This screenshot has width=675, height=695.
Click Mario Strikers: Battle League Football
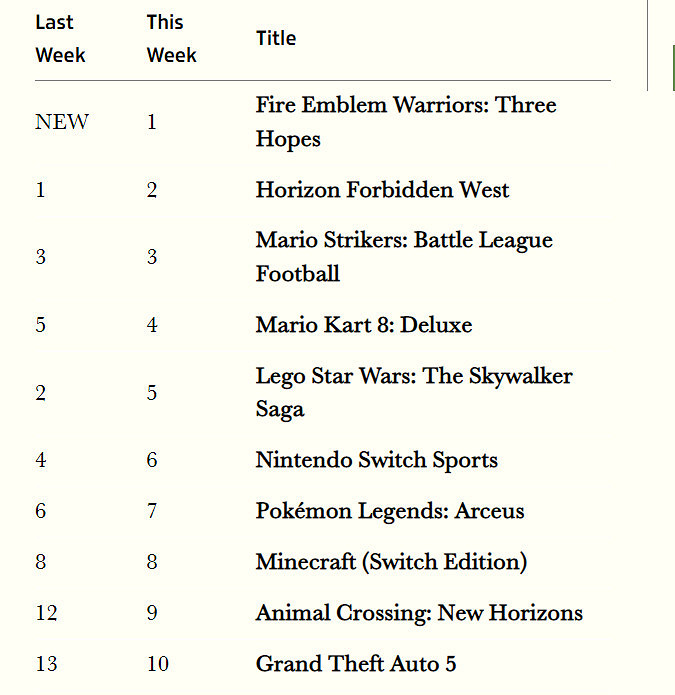pyautogui.click(x=403, y=257)
